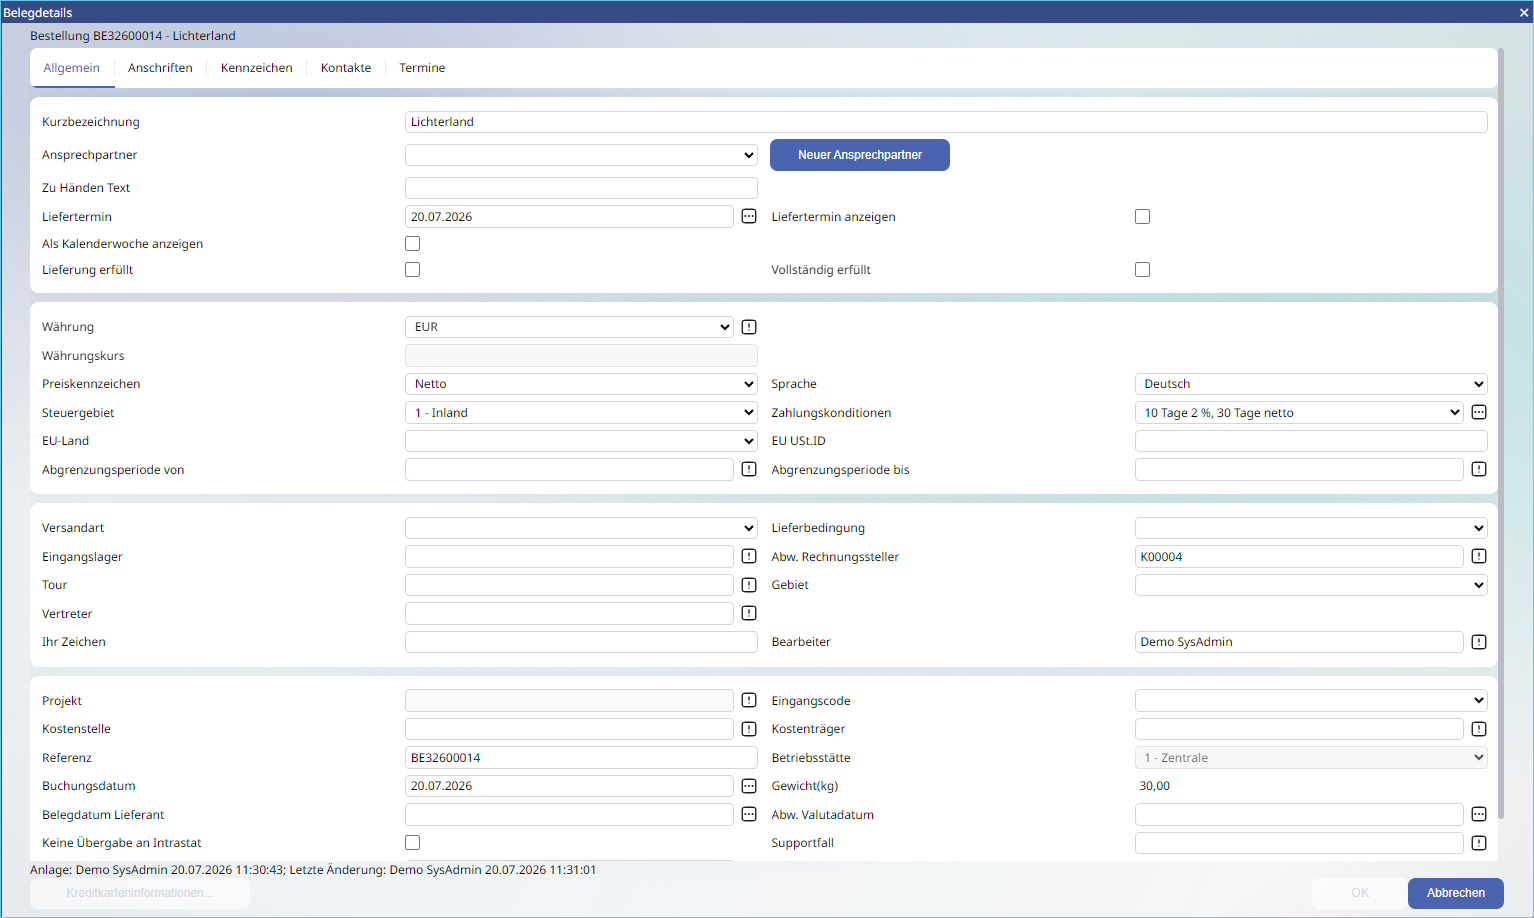The width and height of the screenshot is (1534, 918).
Task: Open the Tour lookup icon
Action: [749, 585]
